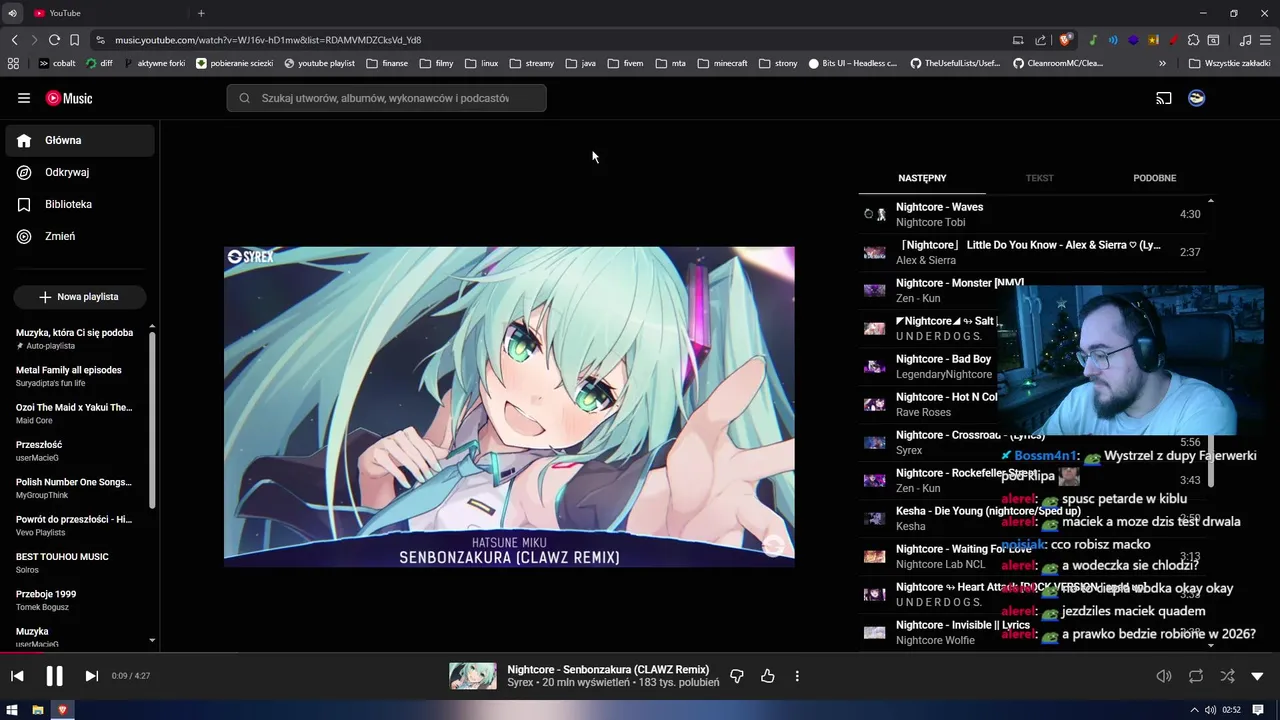Open a new browser tab

(x=201, y=13)
